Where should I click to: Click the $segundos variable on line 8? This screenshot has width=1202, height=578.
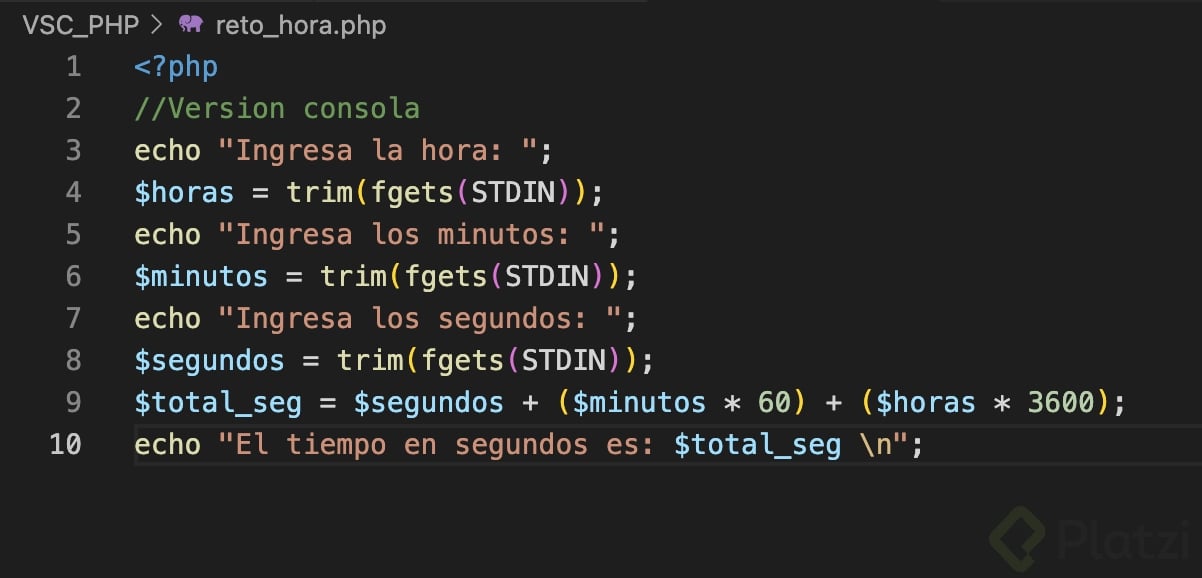[x=209, y=360]
